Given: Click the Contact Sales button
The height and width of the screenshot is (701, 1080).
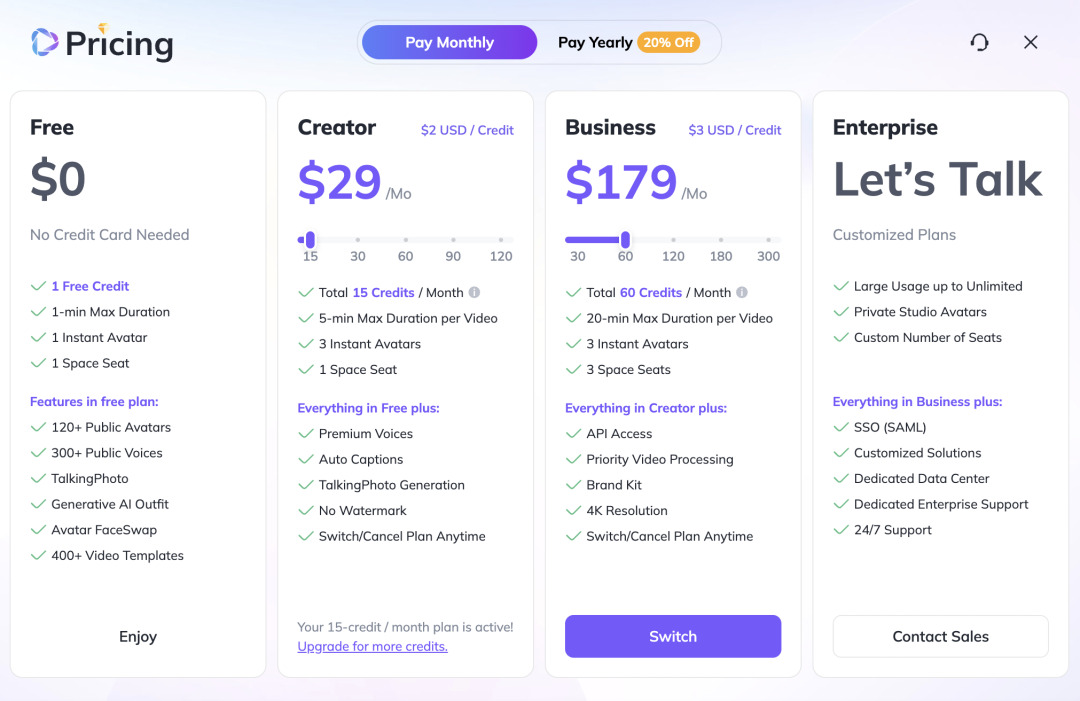Looking at the screenshot, I should click(x=940, y=636).
